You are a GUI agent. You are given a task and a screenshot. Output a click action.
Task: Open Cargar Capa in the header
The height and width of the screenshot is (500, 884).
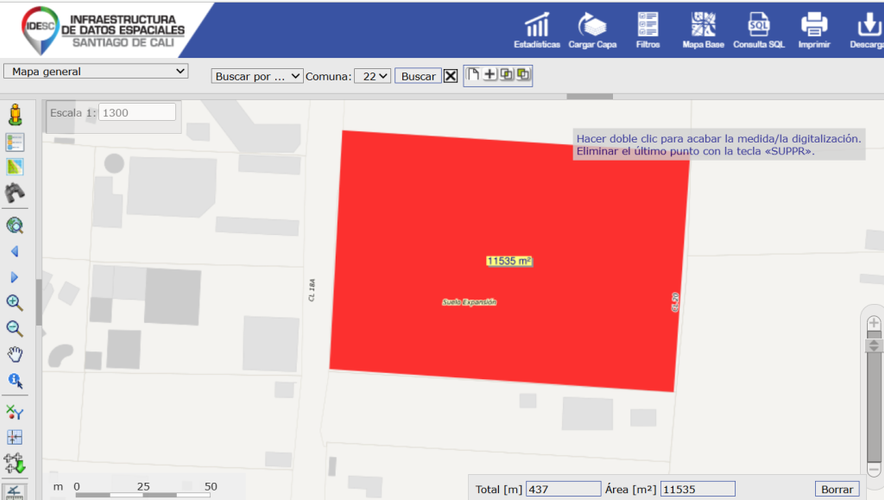click(x=592, y=30)
